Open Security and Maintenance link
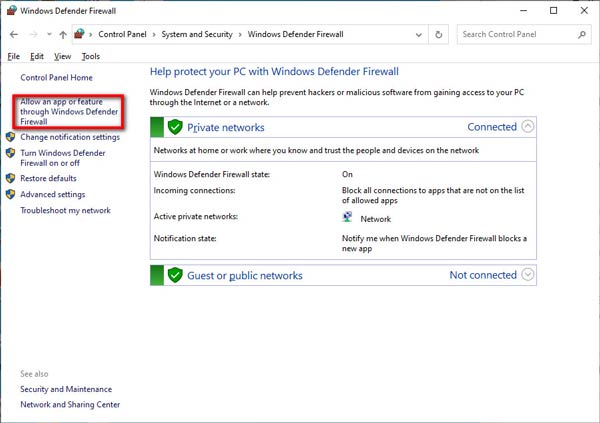 click(66, 389)
